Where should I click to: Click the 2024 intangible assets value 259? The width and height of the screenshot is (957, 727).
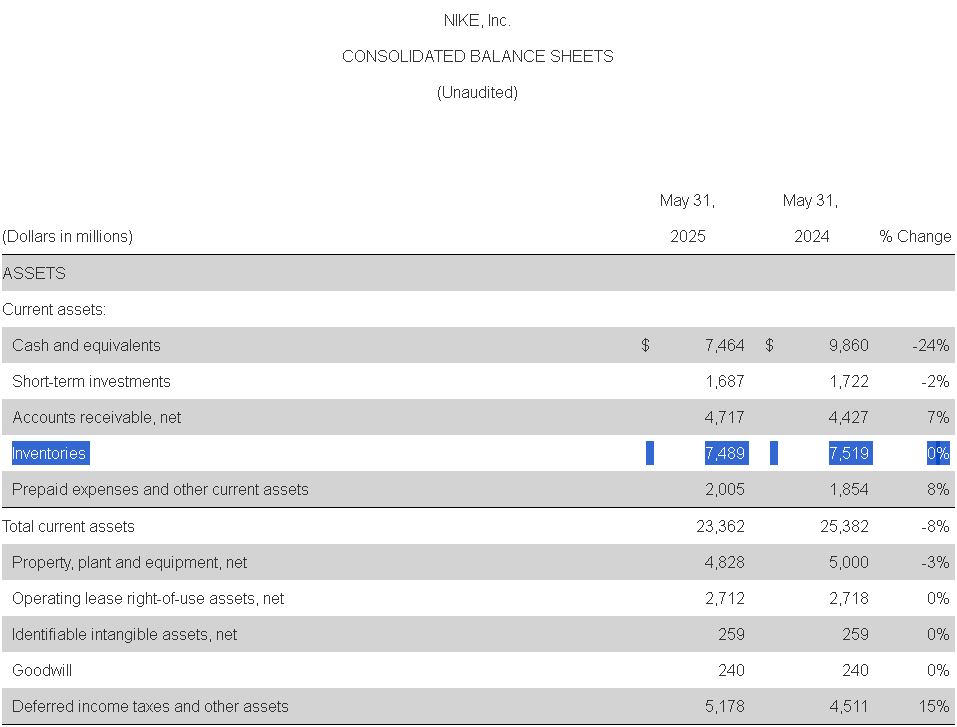855,634
